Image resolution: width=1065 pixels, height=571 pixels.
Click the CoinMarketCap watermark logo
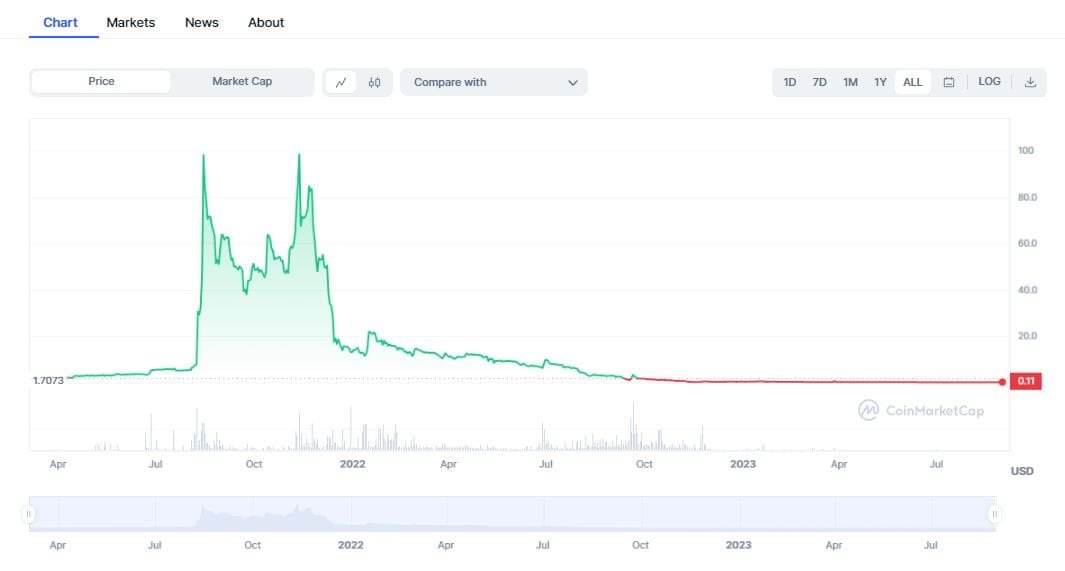921,410
